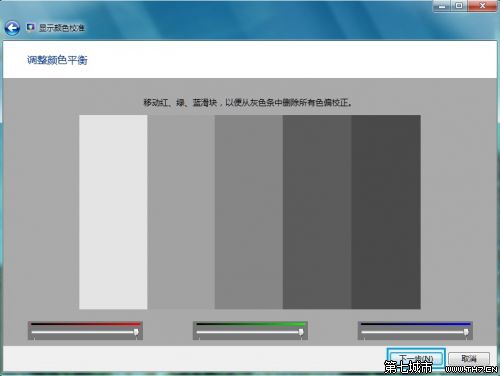
Task: Click the darkest gray sample bar
Action: pos(386,212)
